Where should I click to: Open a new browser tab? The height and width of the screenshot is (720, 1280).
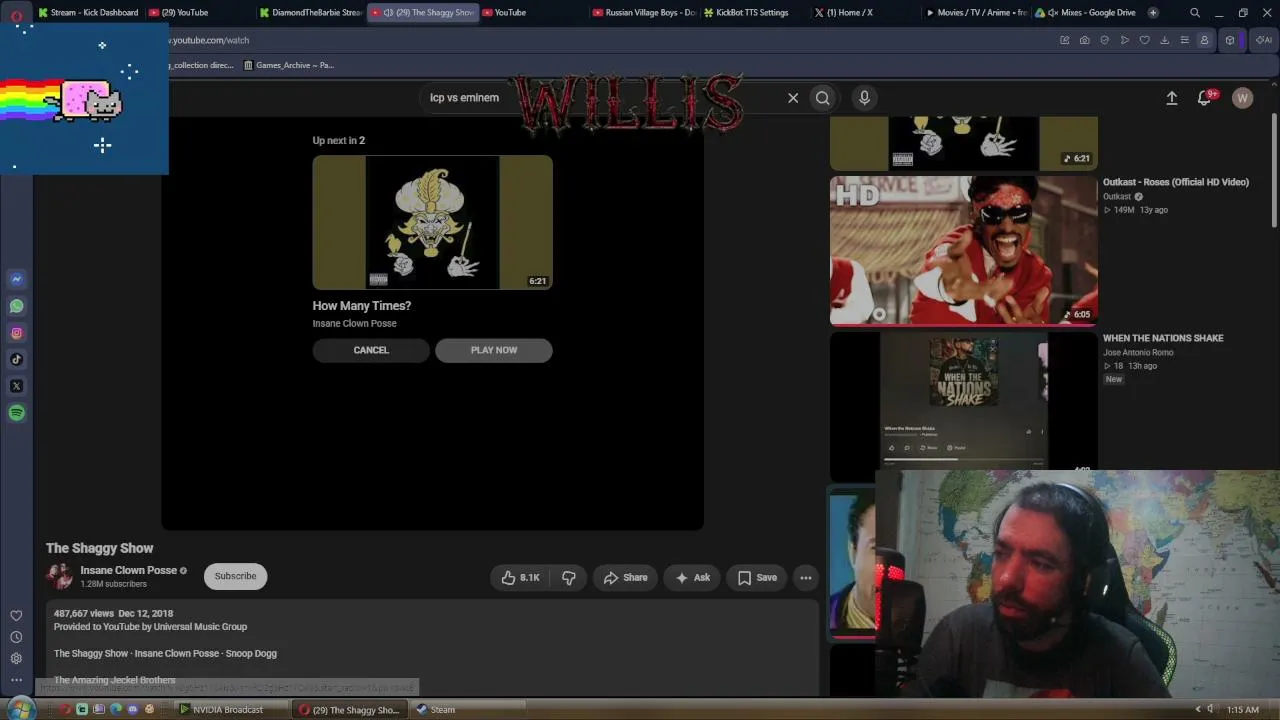(1153, 13)
